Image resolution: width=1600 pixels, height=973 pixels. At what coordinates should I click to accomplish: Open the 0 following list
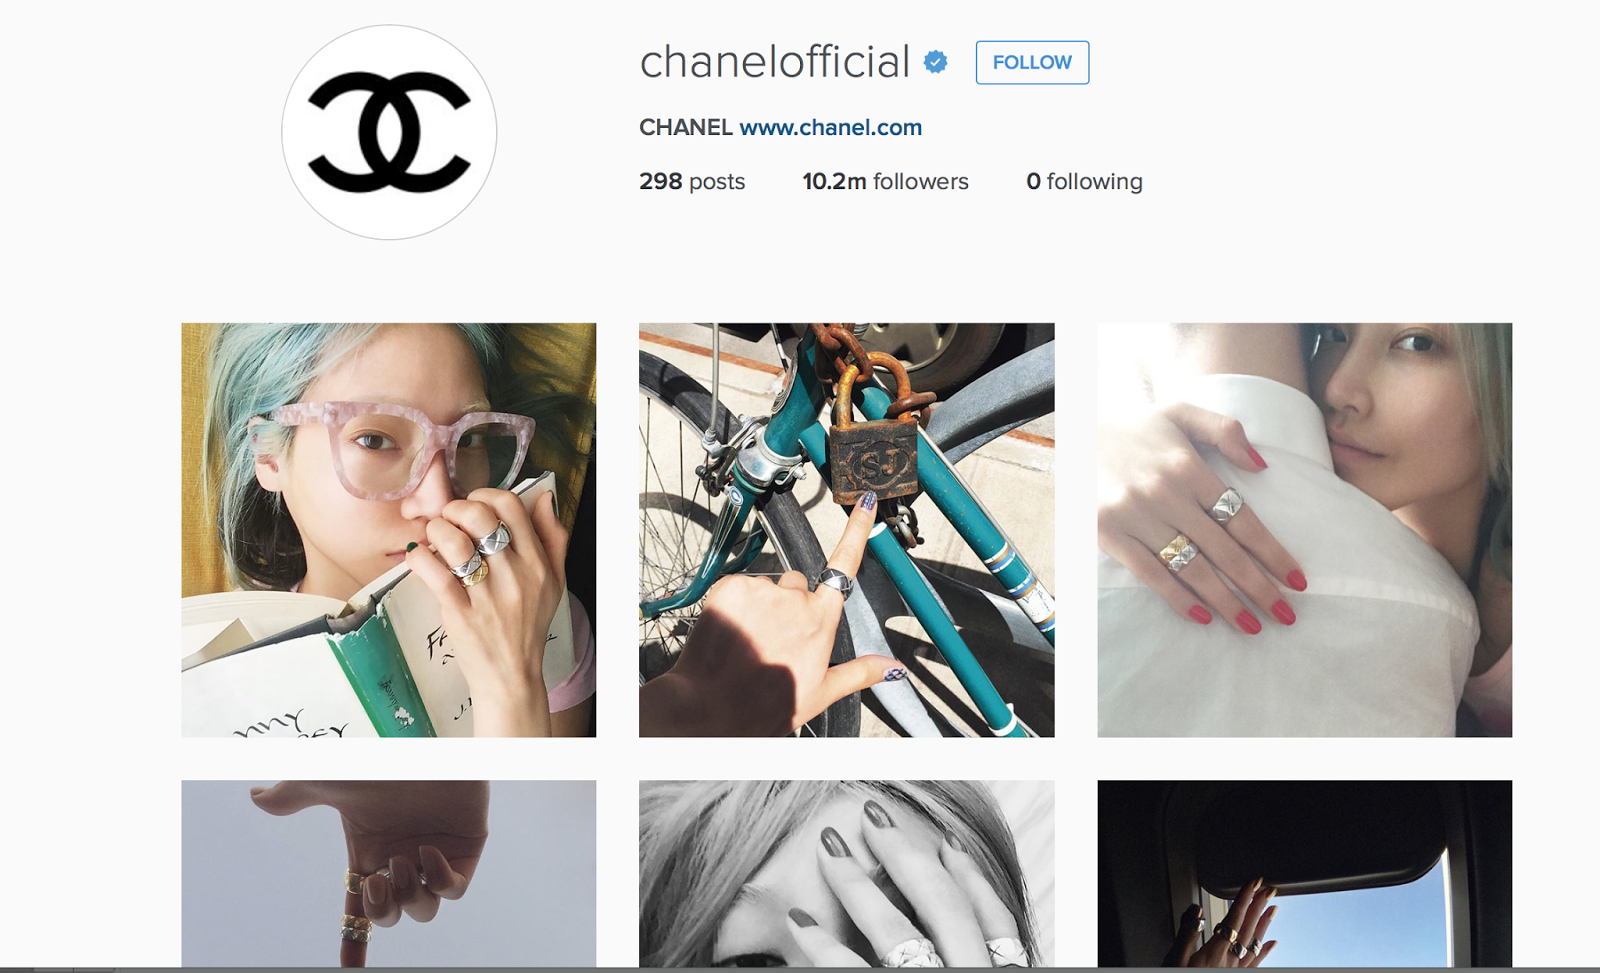point(1084,181)
